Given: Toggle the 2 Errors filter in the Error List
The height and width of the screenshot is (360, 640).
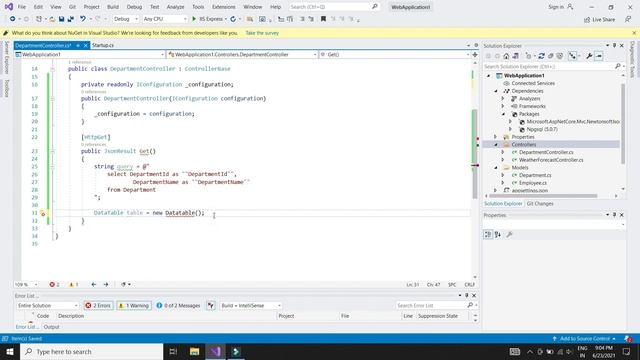Looking at the screenshot, I should [98, 305].
